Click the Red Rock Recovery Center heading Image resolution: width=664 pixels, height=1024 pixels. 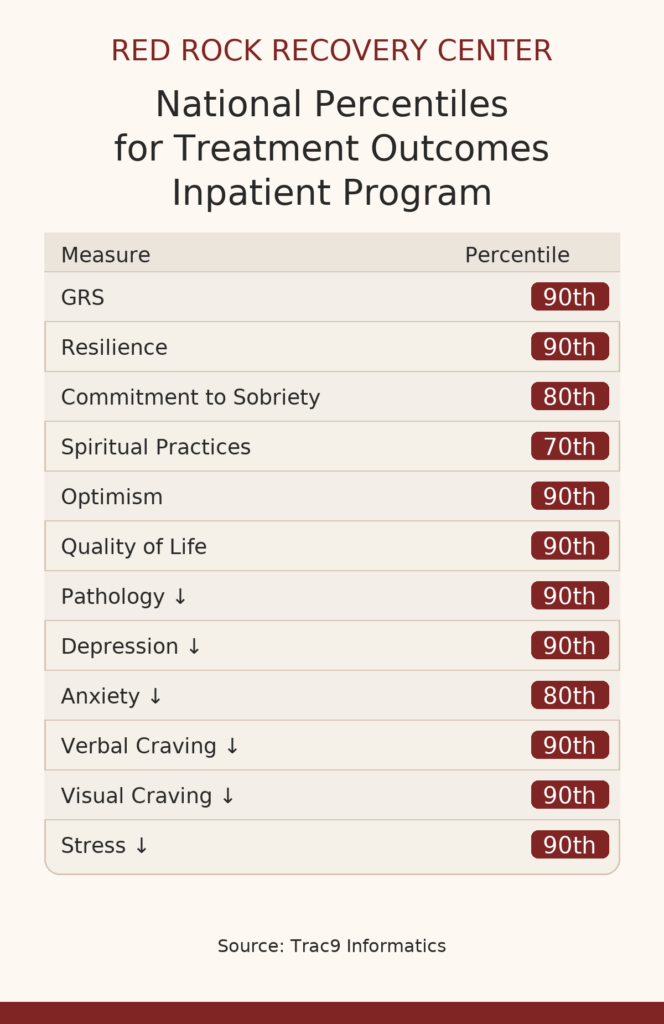click(x=331, y=50)
